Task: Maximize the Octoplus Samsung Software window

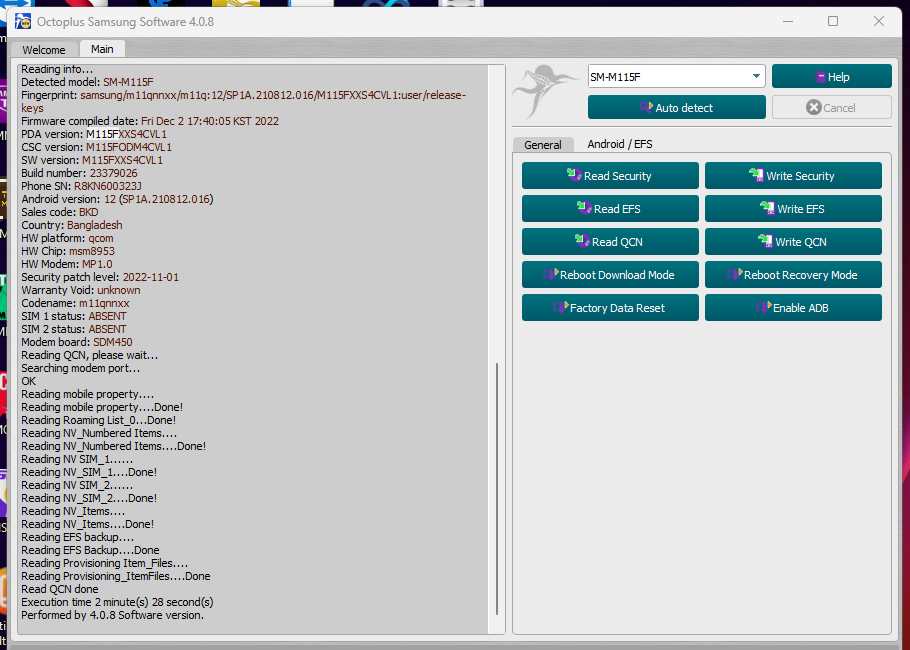Action: [832, 21]
